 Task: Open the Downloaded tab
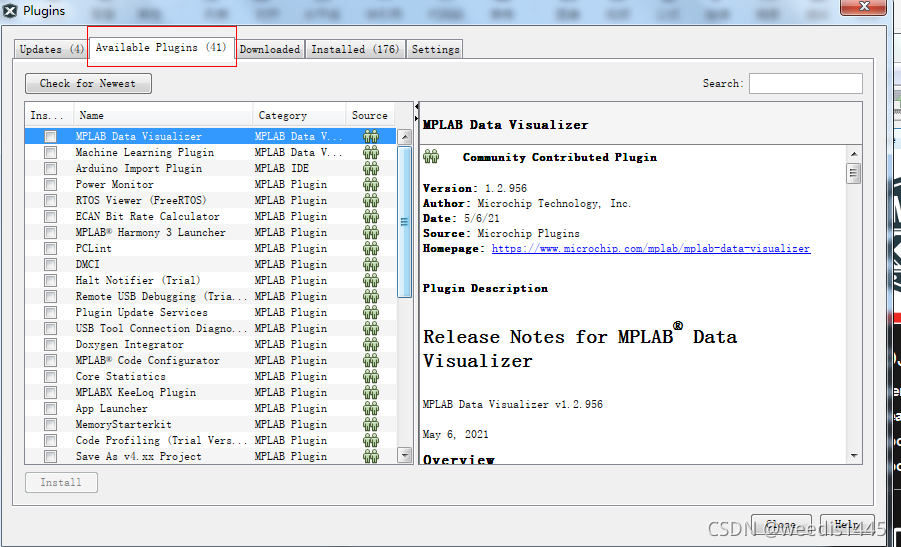coord(270,49)
